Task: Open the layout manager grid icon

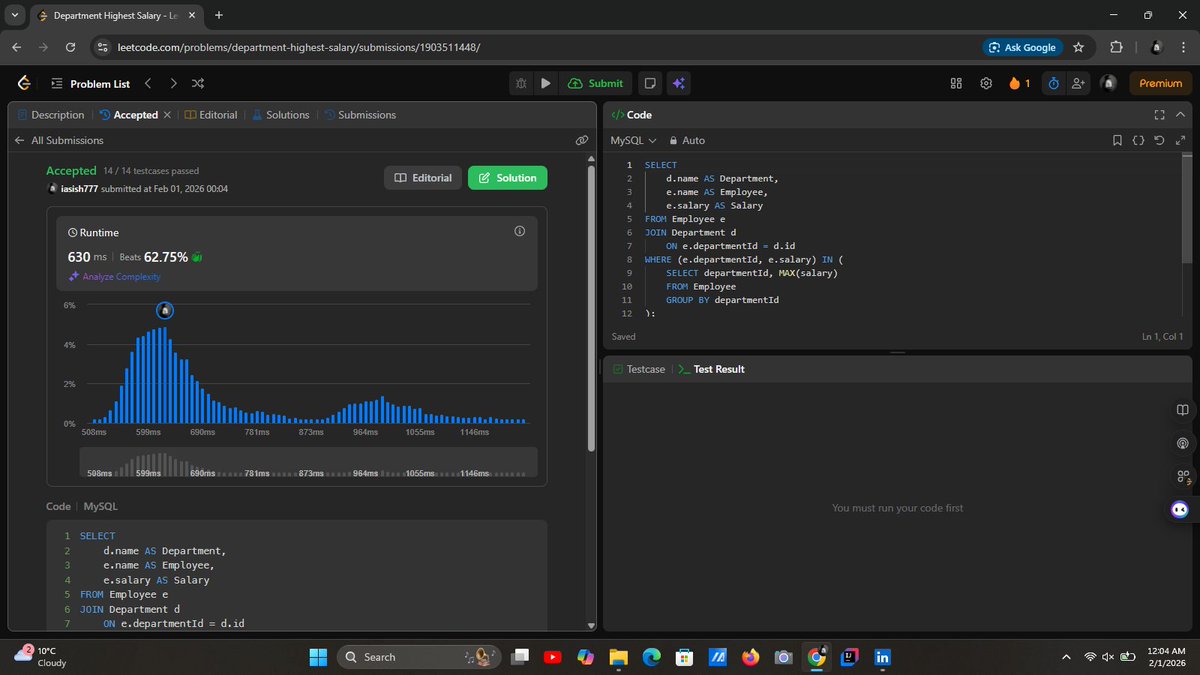Action: pyautogui.click(x=956, y=84)
